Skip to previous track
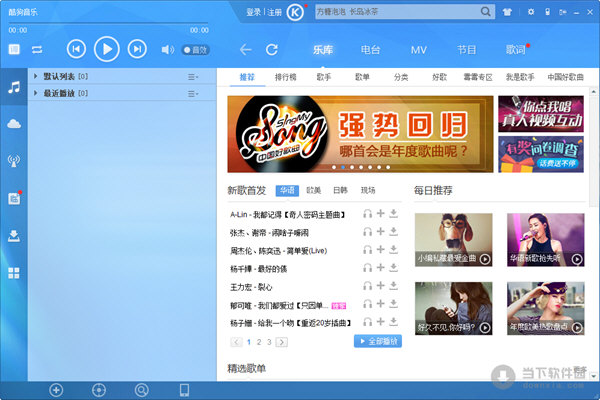This screenshot has height=400, width=600. (x=76, y=49)
